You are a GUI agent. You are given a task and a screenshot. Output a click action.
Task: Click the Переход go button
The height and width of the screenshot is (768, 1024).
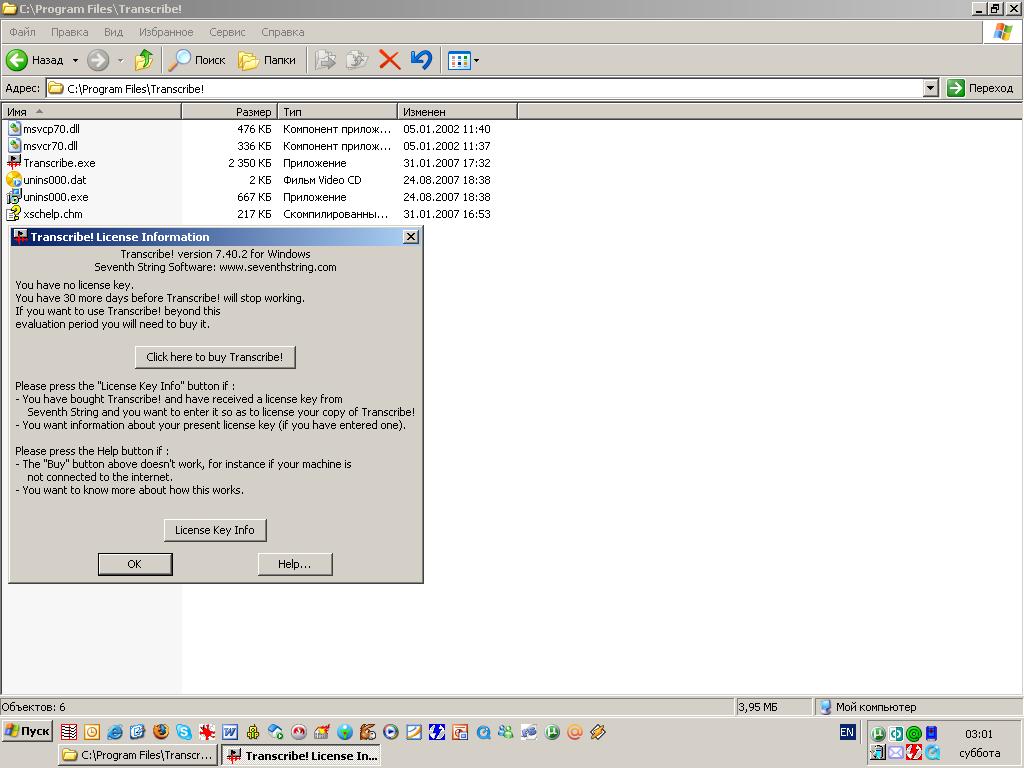[980, 88]
